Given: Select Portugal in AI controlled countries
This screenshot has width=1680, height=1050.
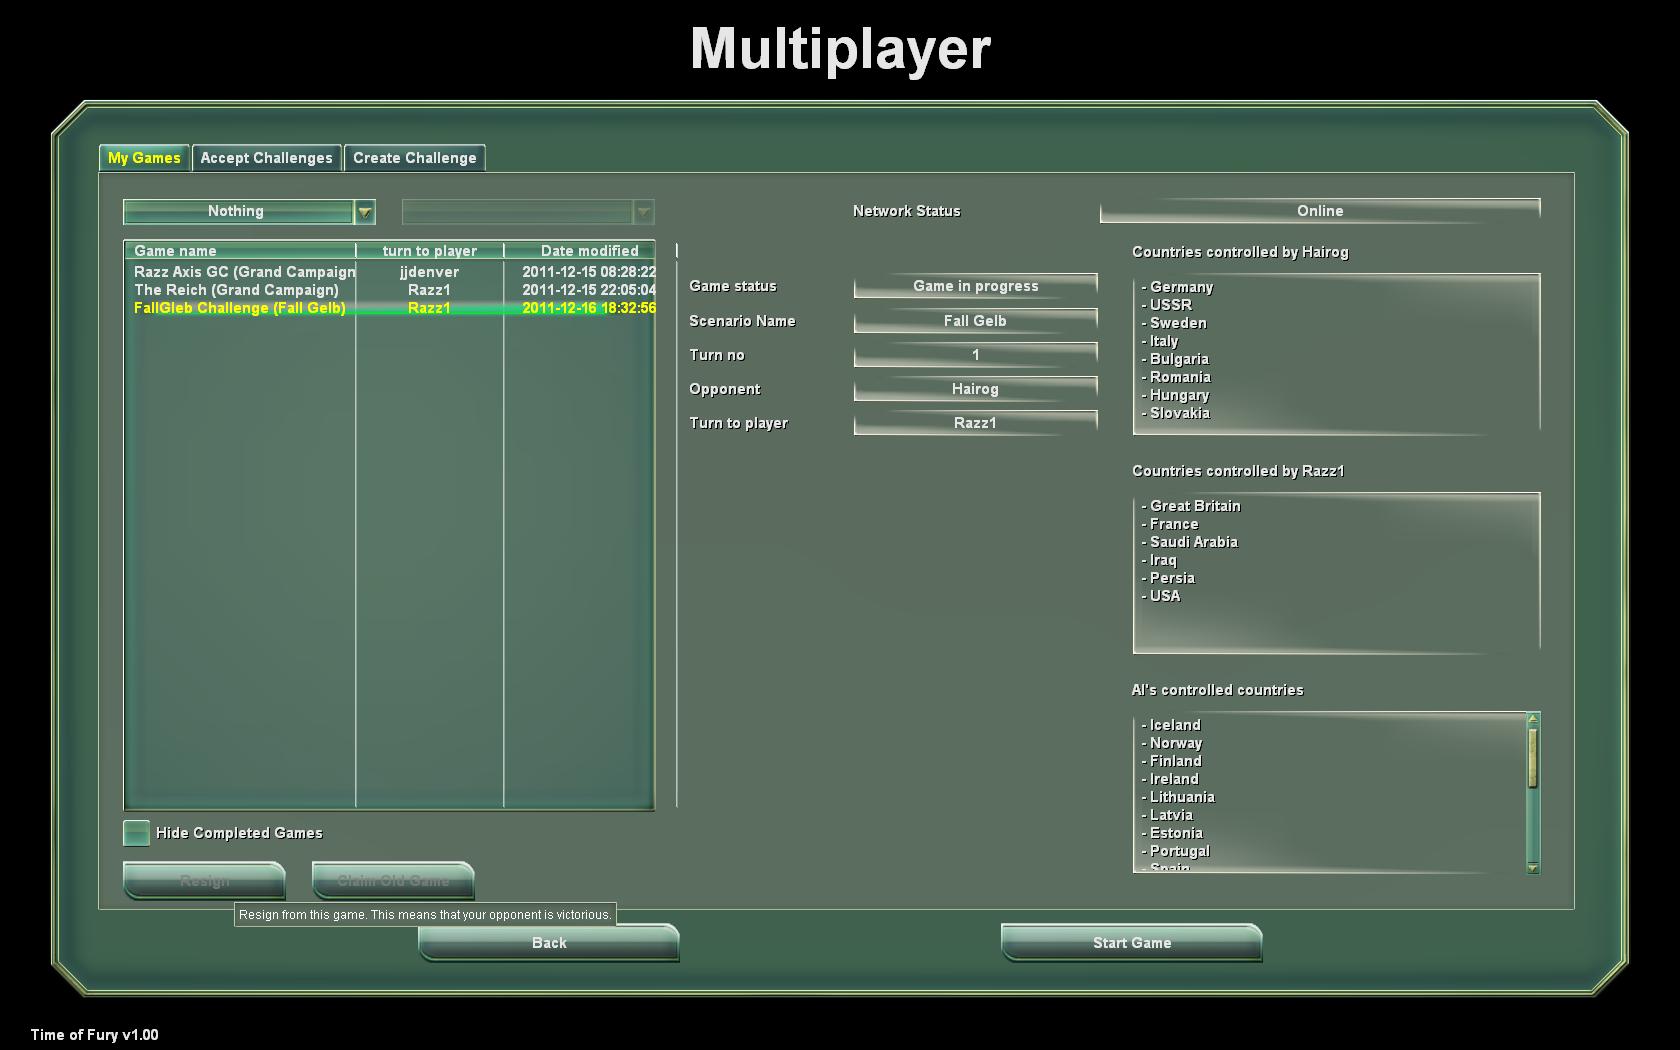Looking at the screenshot, I should pyautogui.click(x=1176, y=851).
